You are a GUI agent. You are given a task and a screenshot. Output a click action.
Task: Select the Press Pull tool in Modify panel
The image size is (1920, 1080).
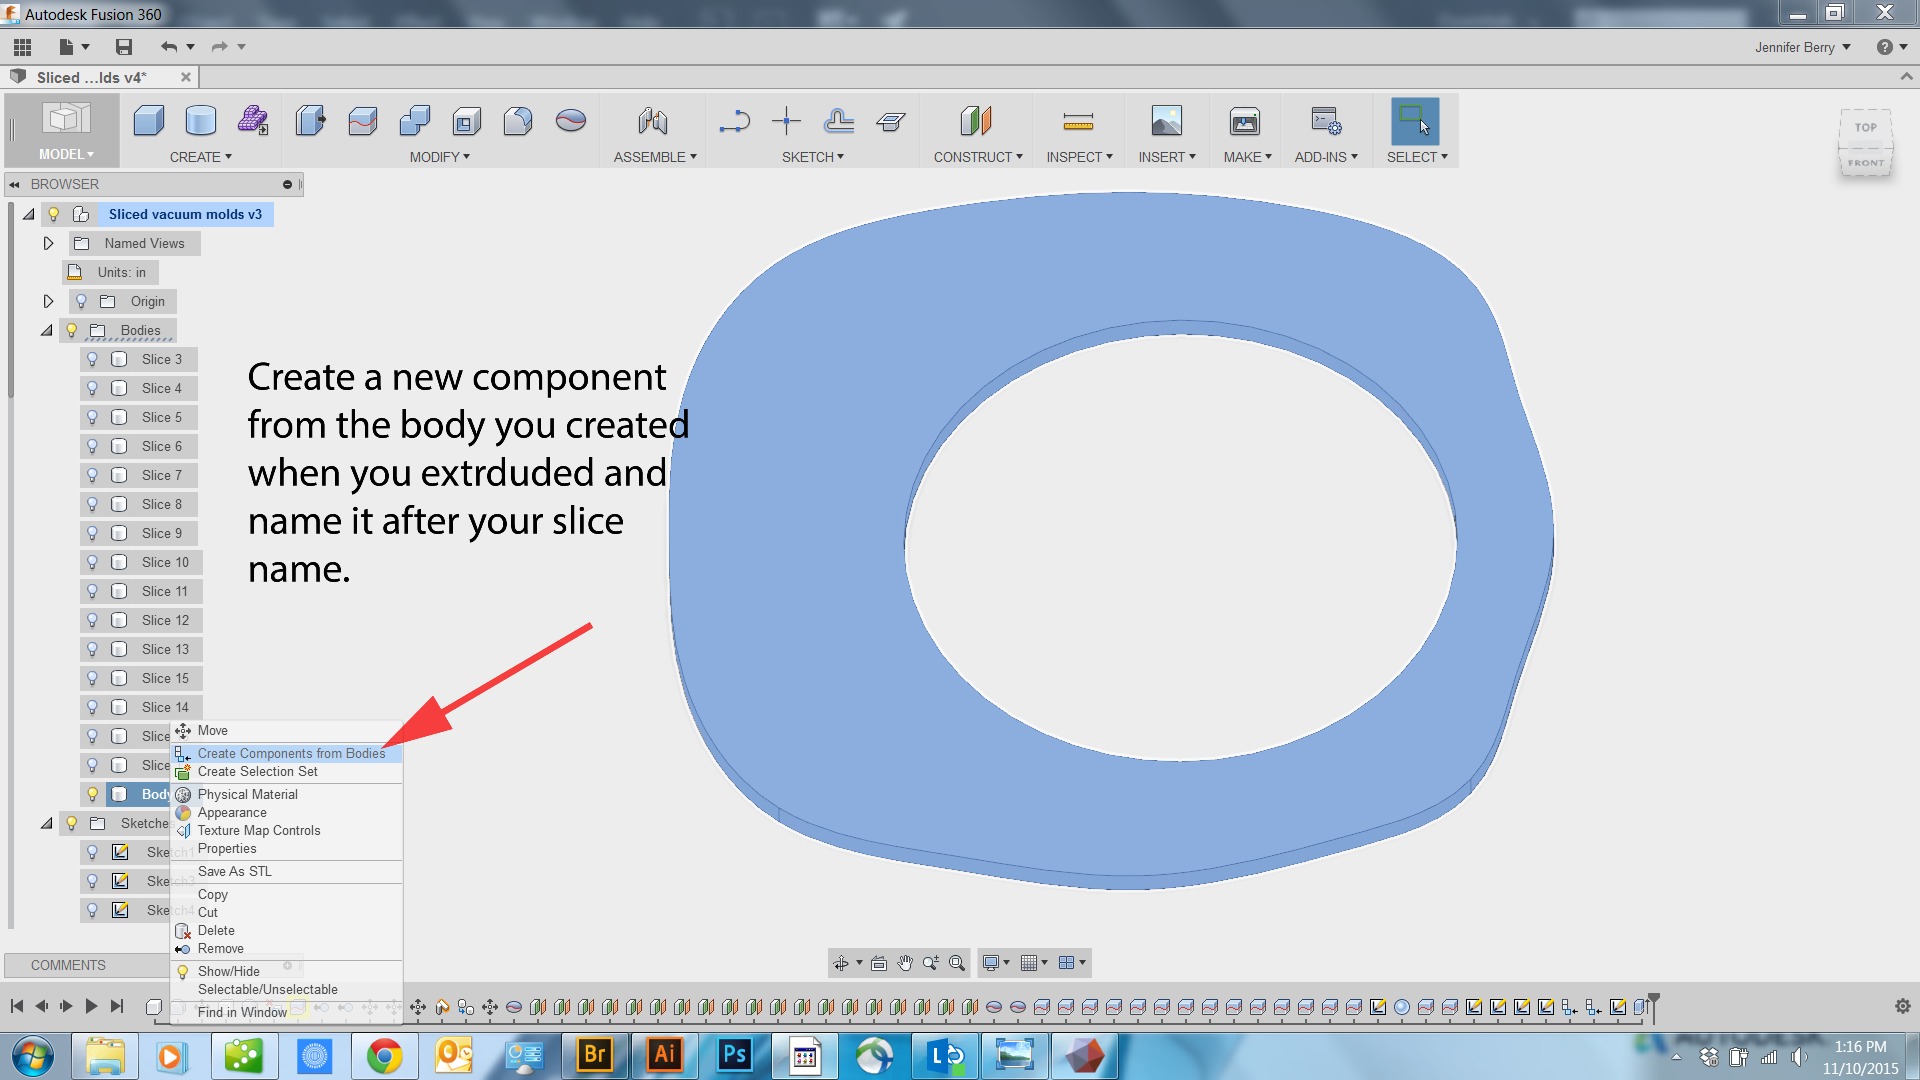tap(310, 120)
